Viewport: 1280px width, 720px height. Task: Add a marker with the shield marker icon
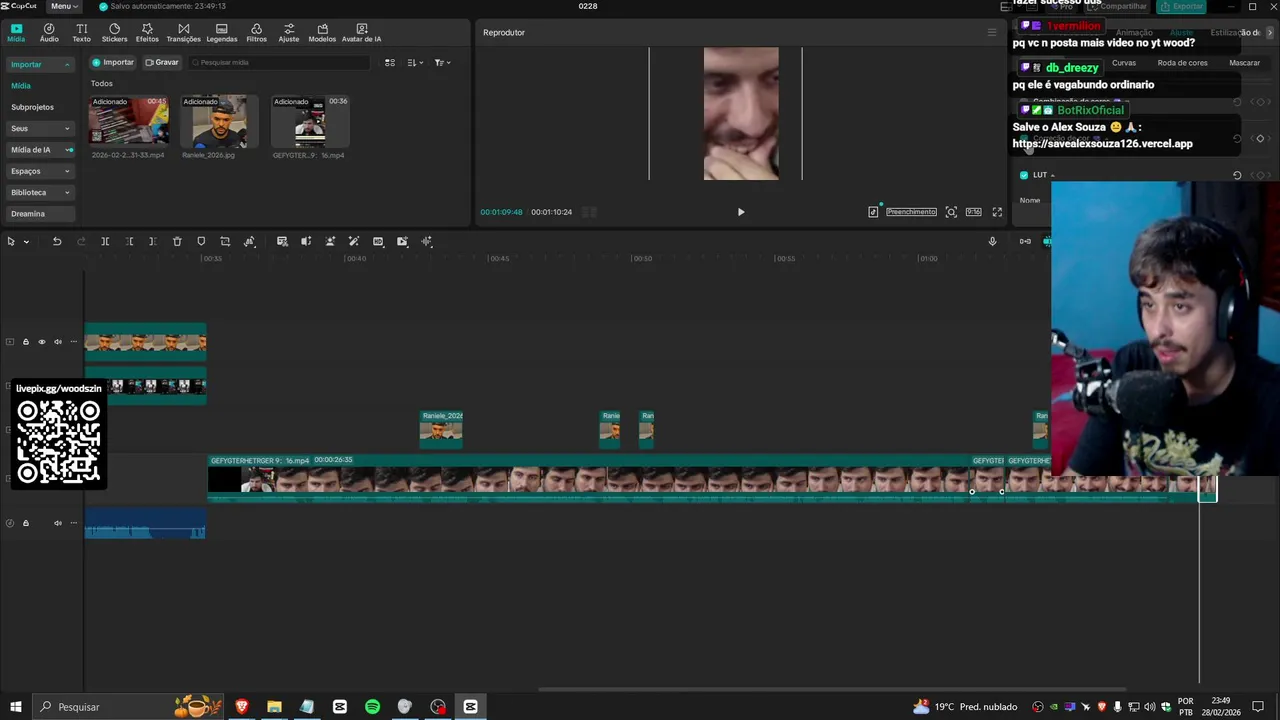pyautogui.click(x=201, y=241)
